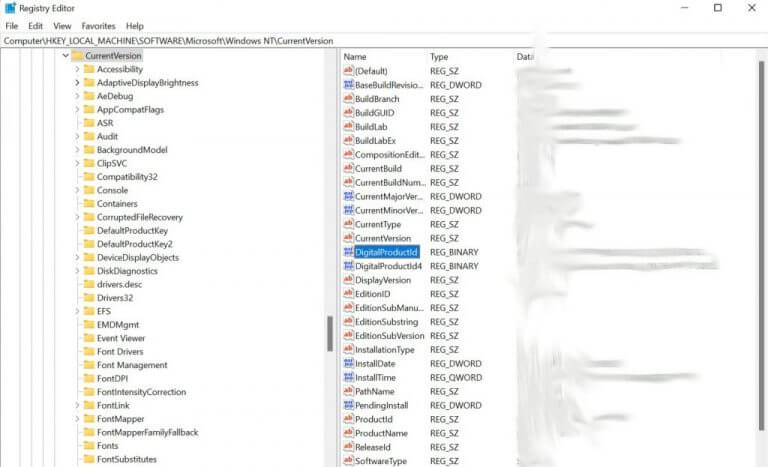768x467 pixels.
Task: Click the Registry Editor title bar icon
Action: 10,8
